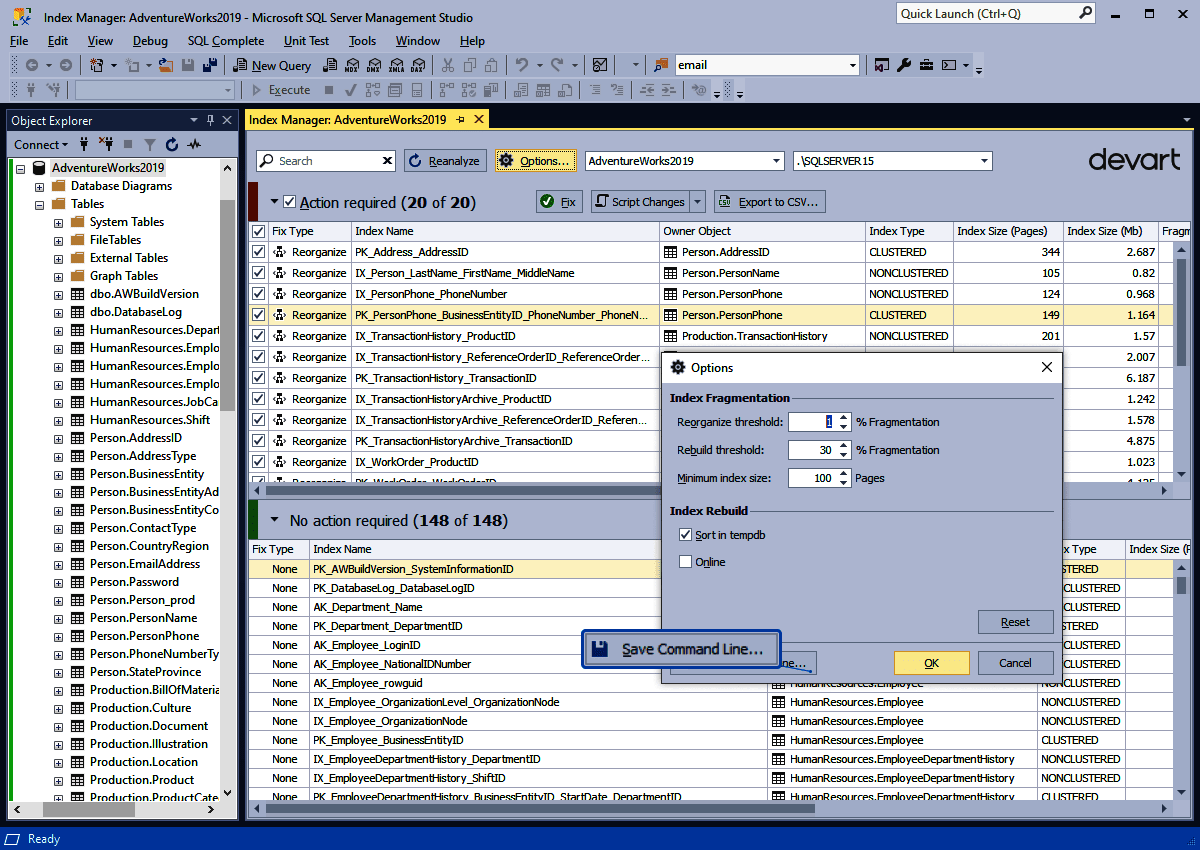
Task: Refresh the Object Explorer with its refresh icon
Action: (x=171, y=145)
